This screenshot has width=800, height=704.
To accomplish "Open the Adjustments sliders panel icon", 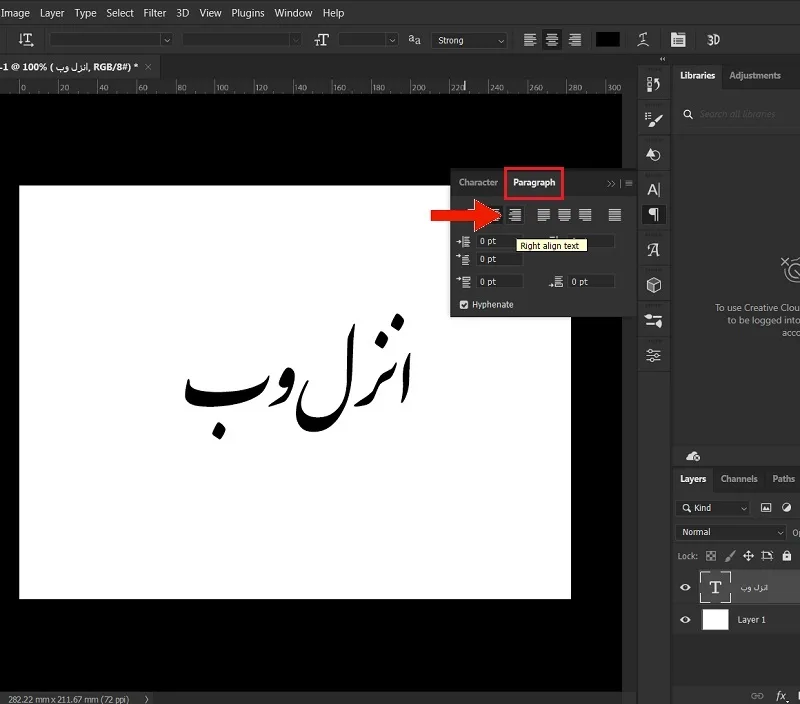I will [x=654, y=356].
